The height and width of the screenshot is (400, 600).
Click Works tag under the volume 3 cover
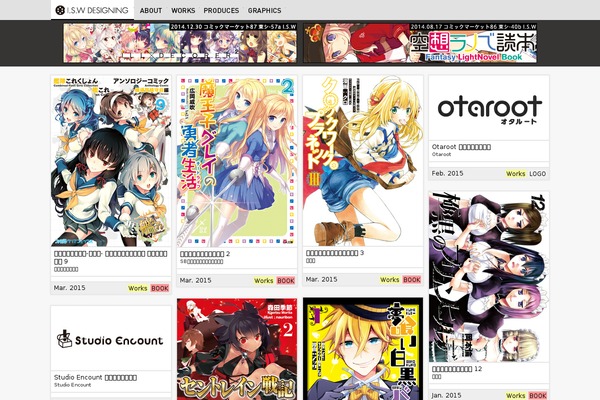click(x=390, y=280)
